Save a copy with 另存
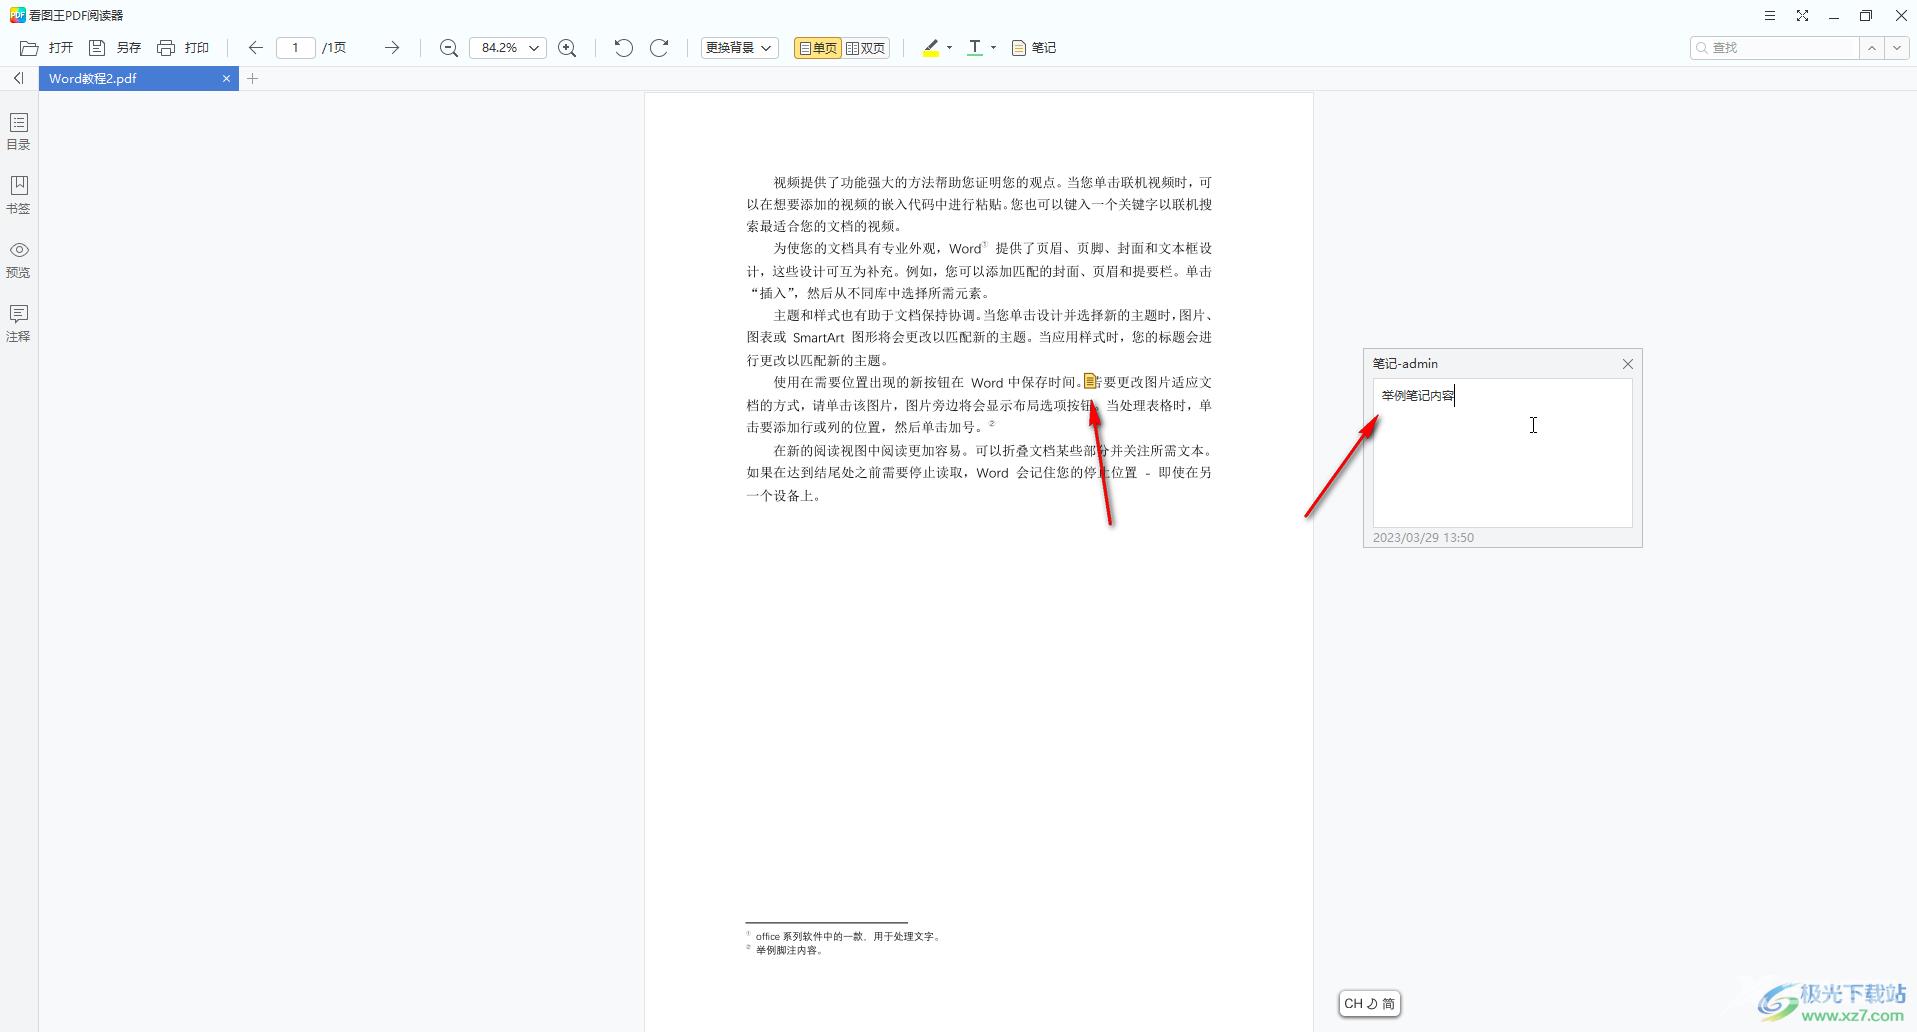This screenshot has height=1032, width=1917. (115, 48)
